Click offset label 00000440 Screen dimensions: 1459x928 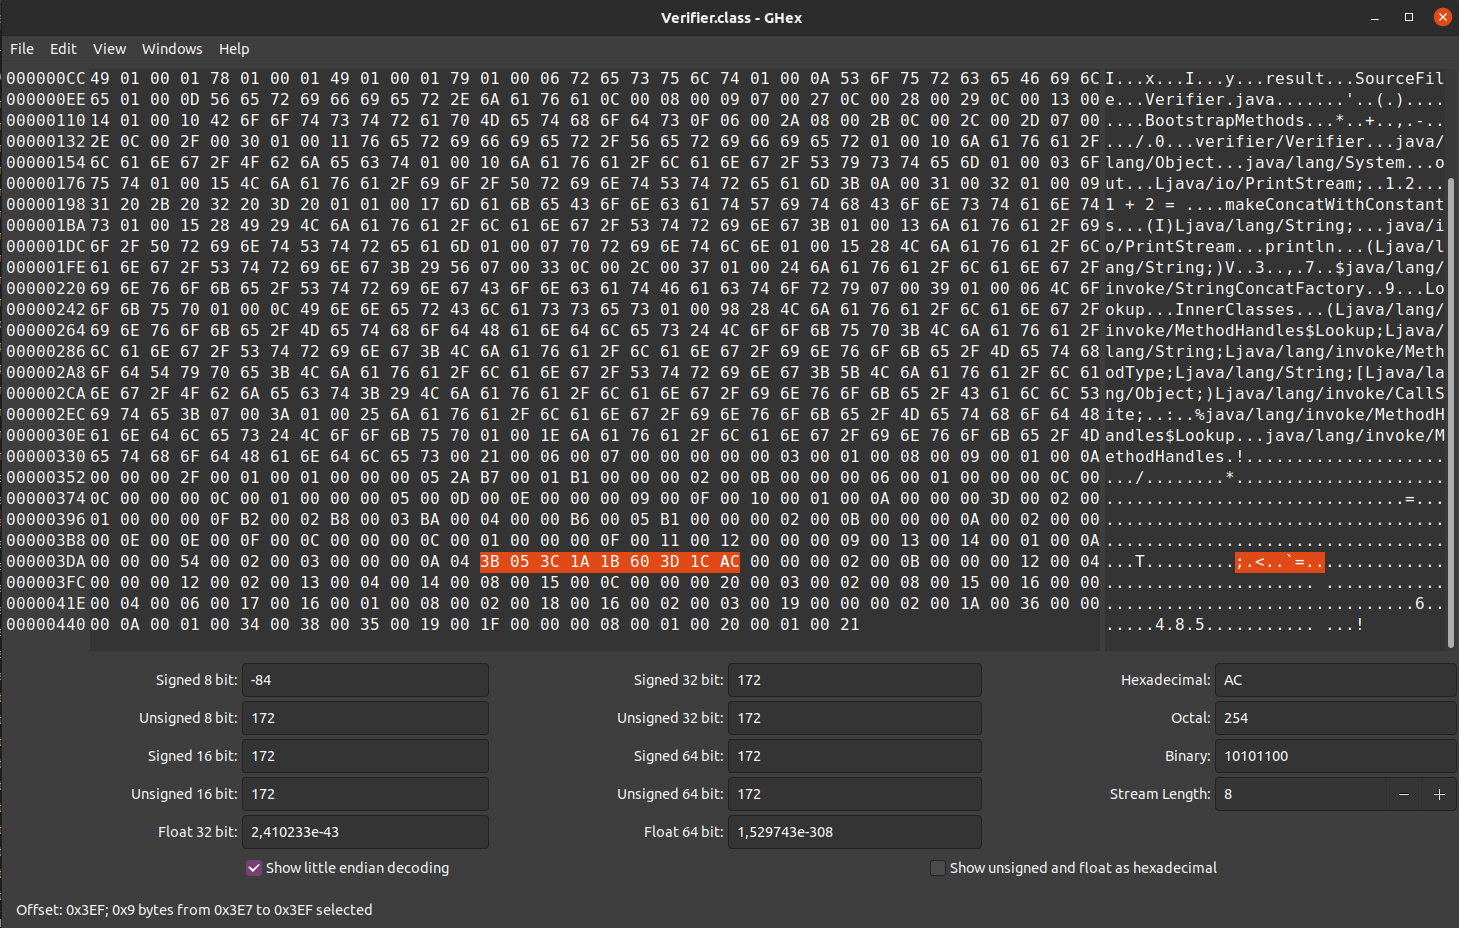point(46,625)
